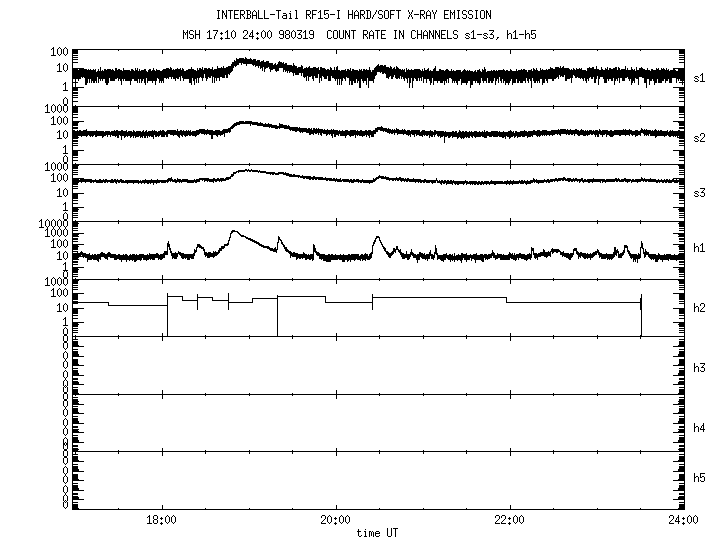Click the 'time UT' axis title
Viewport: 720px width, 550px height.
point(378,532)
